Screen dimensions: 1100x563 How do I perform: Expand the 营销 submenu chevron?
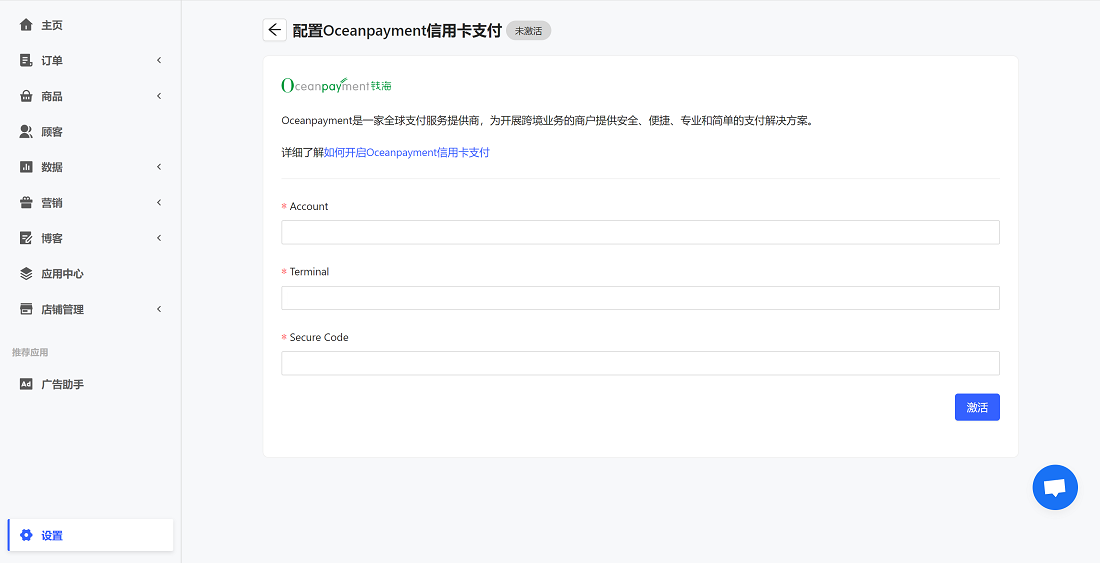[159, 203]
